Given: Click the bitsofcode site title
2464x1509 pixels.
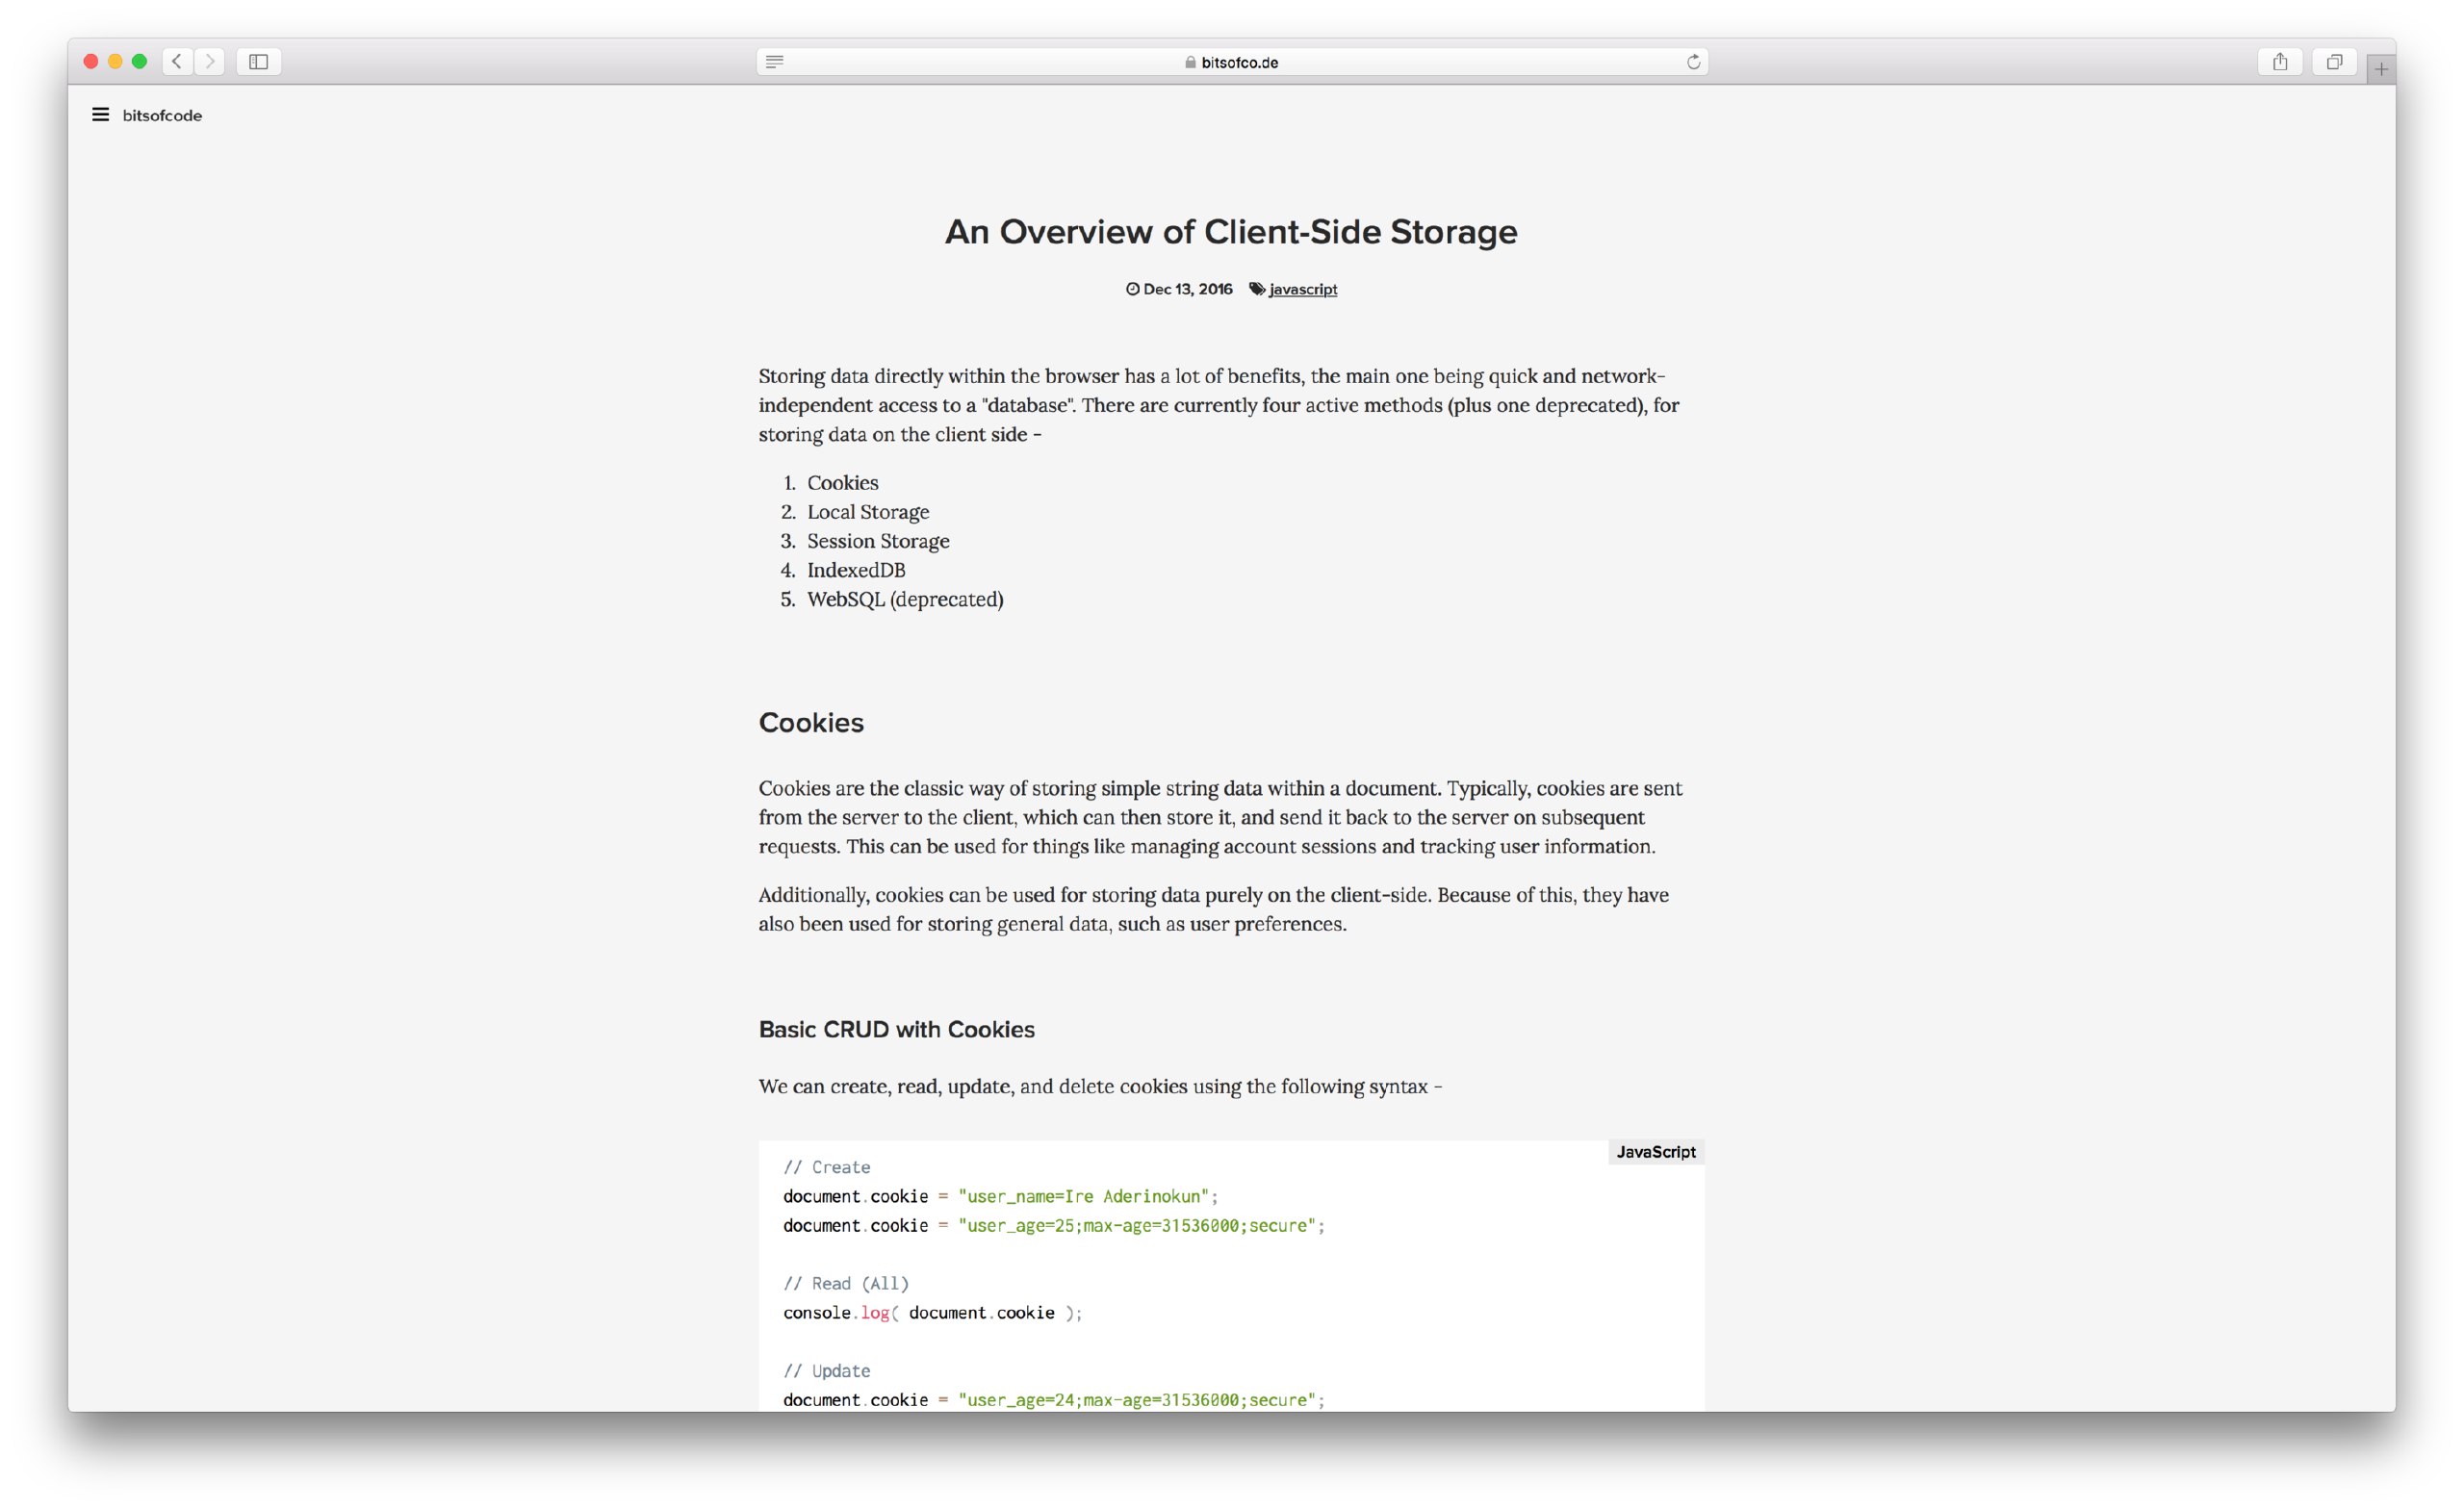Looking at the screenshot, I should click(x=162, y=115).
